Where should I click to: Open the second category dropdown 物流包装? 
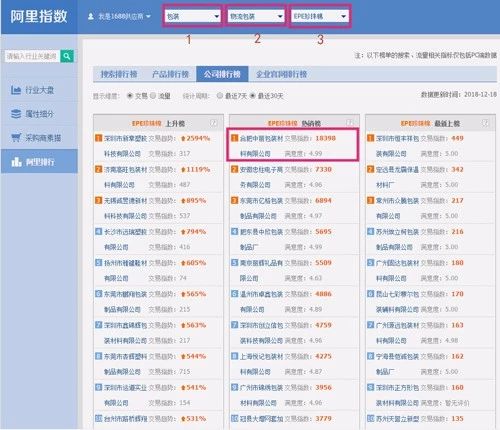pyautogui.click(x=256, y=16)
